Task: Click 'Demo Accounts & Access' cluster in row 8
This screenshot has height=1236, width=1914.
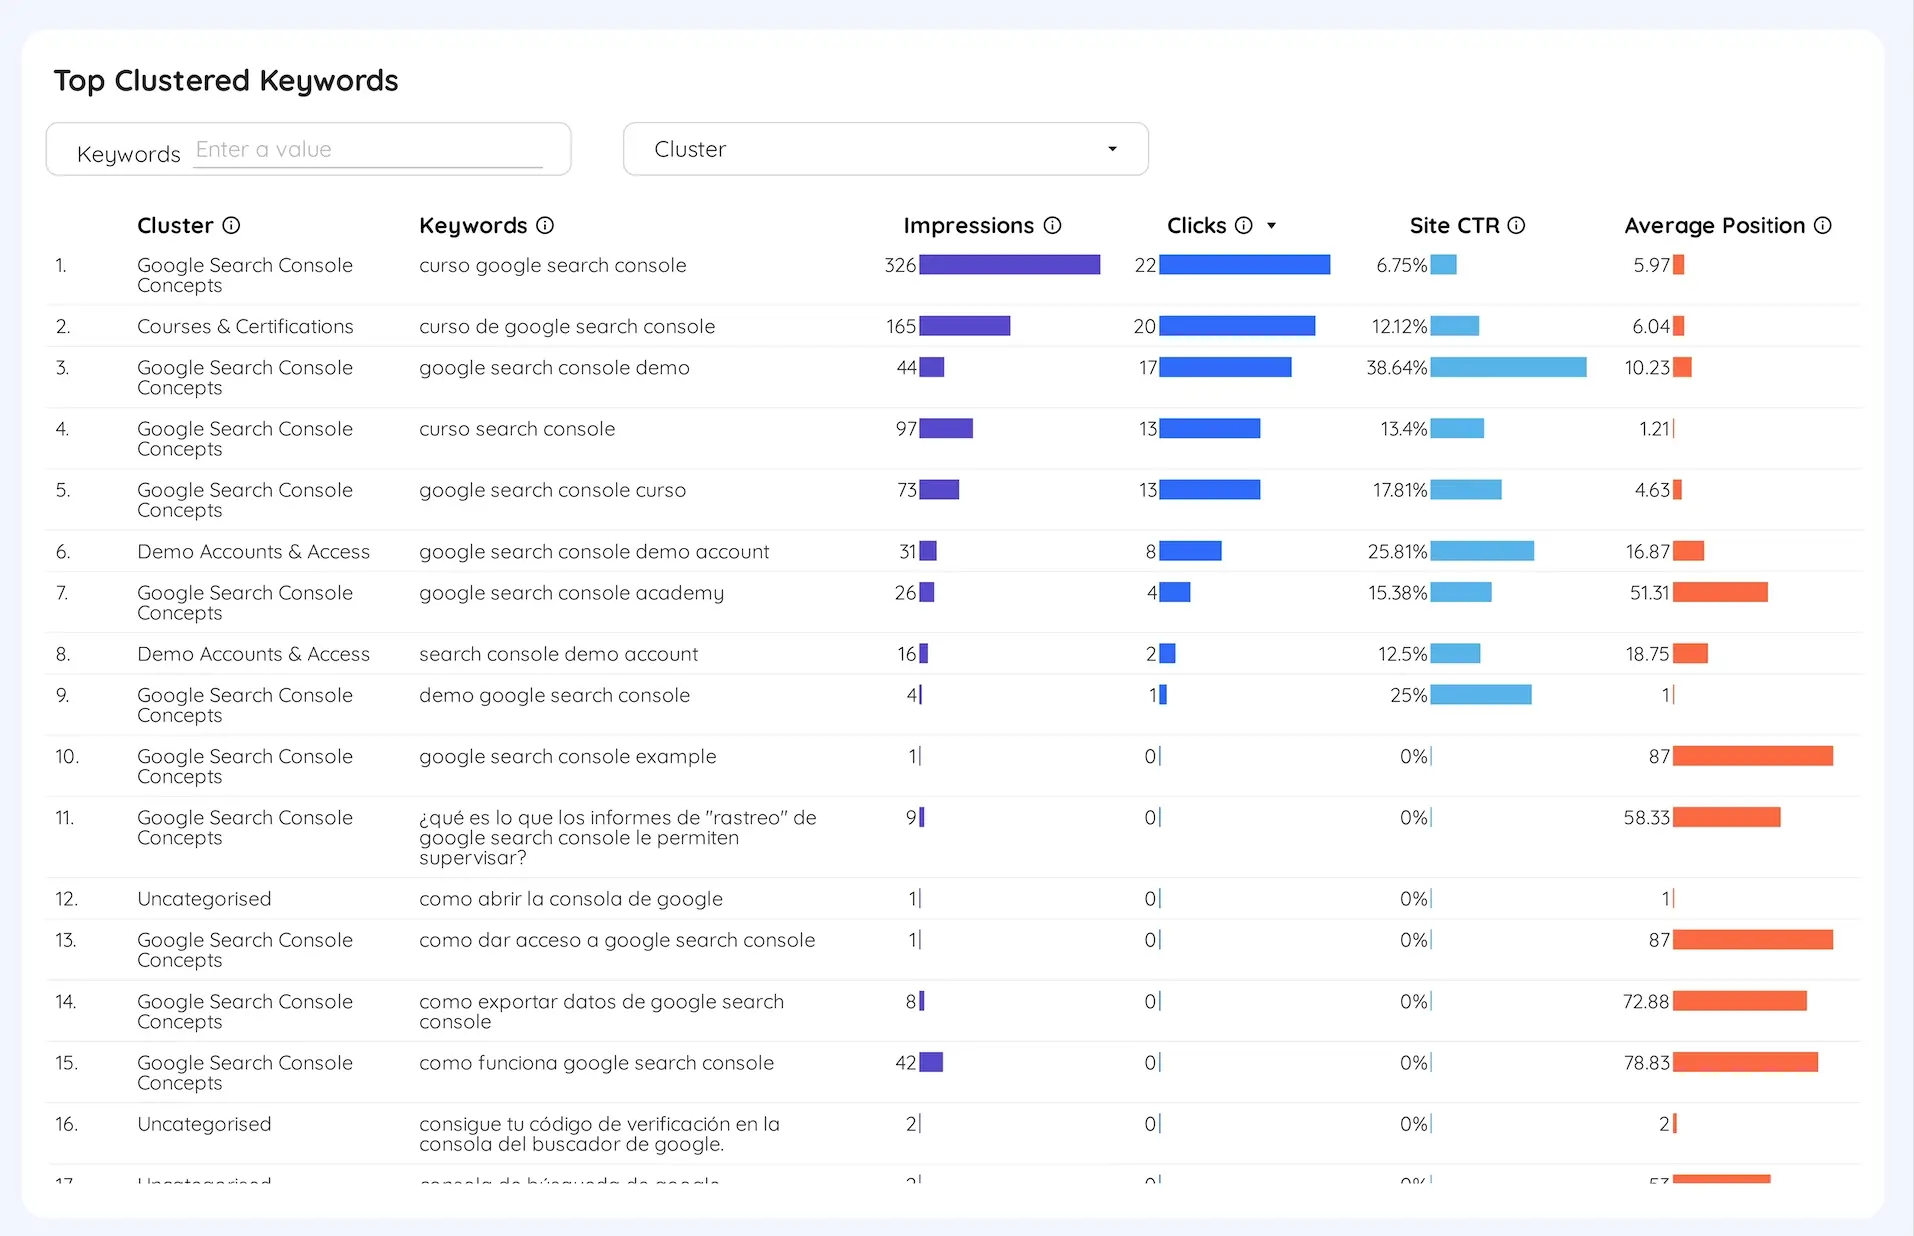Action: coord(253,654)
